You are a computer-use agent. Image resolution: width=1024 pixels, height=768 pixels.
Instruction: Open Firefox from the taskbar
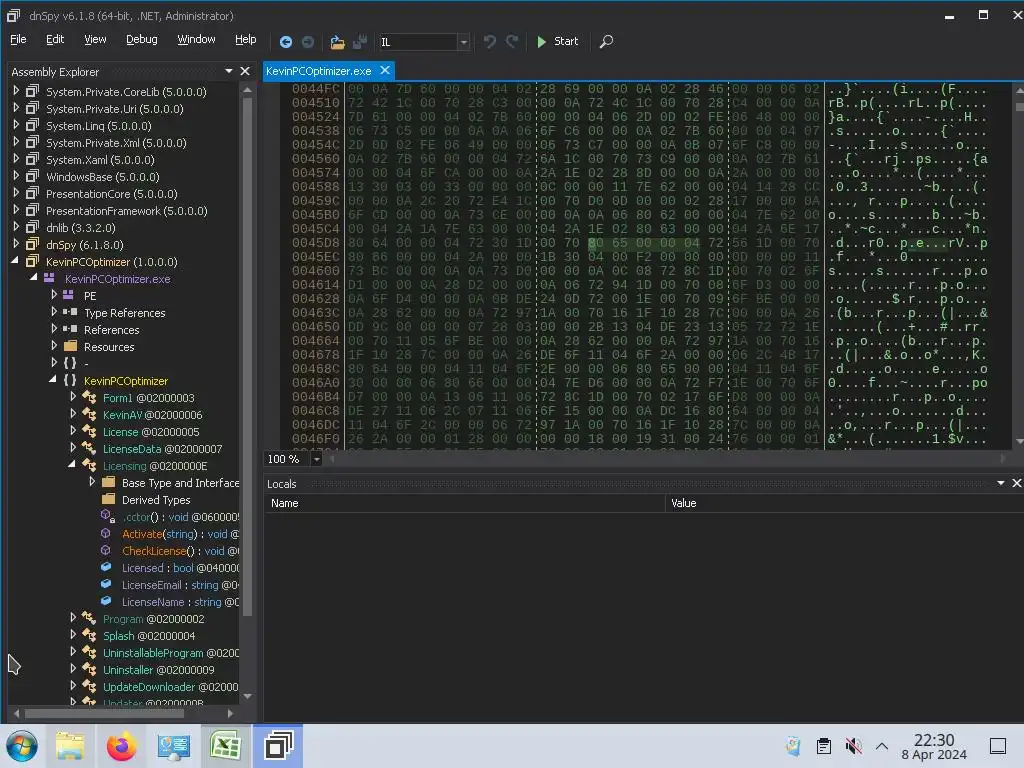point(121,746)
